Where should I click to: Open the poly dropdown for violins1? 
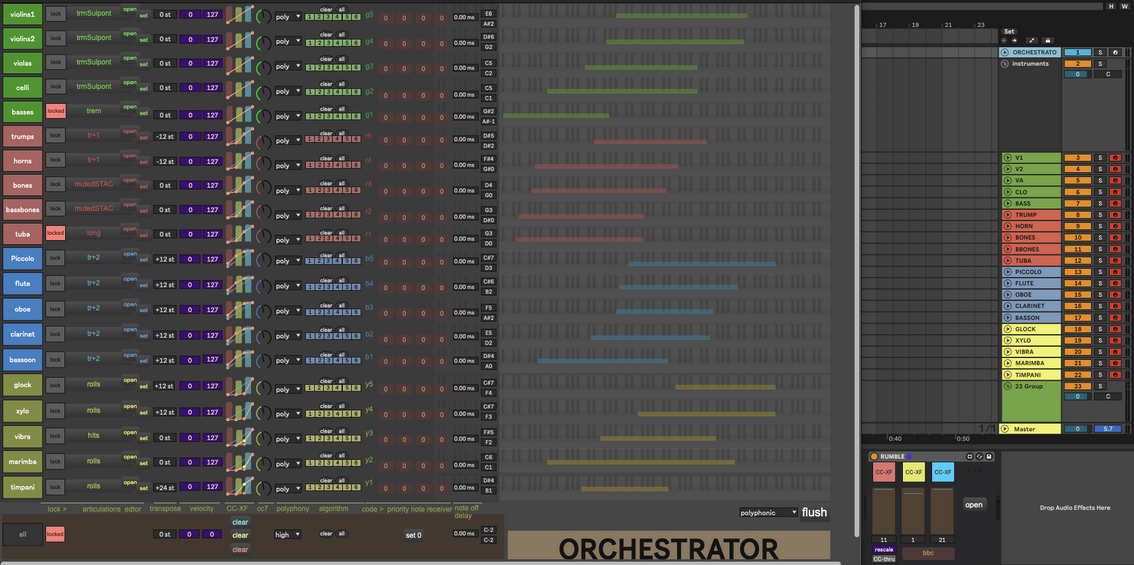coord(288,17)
